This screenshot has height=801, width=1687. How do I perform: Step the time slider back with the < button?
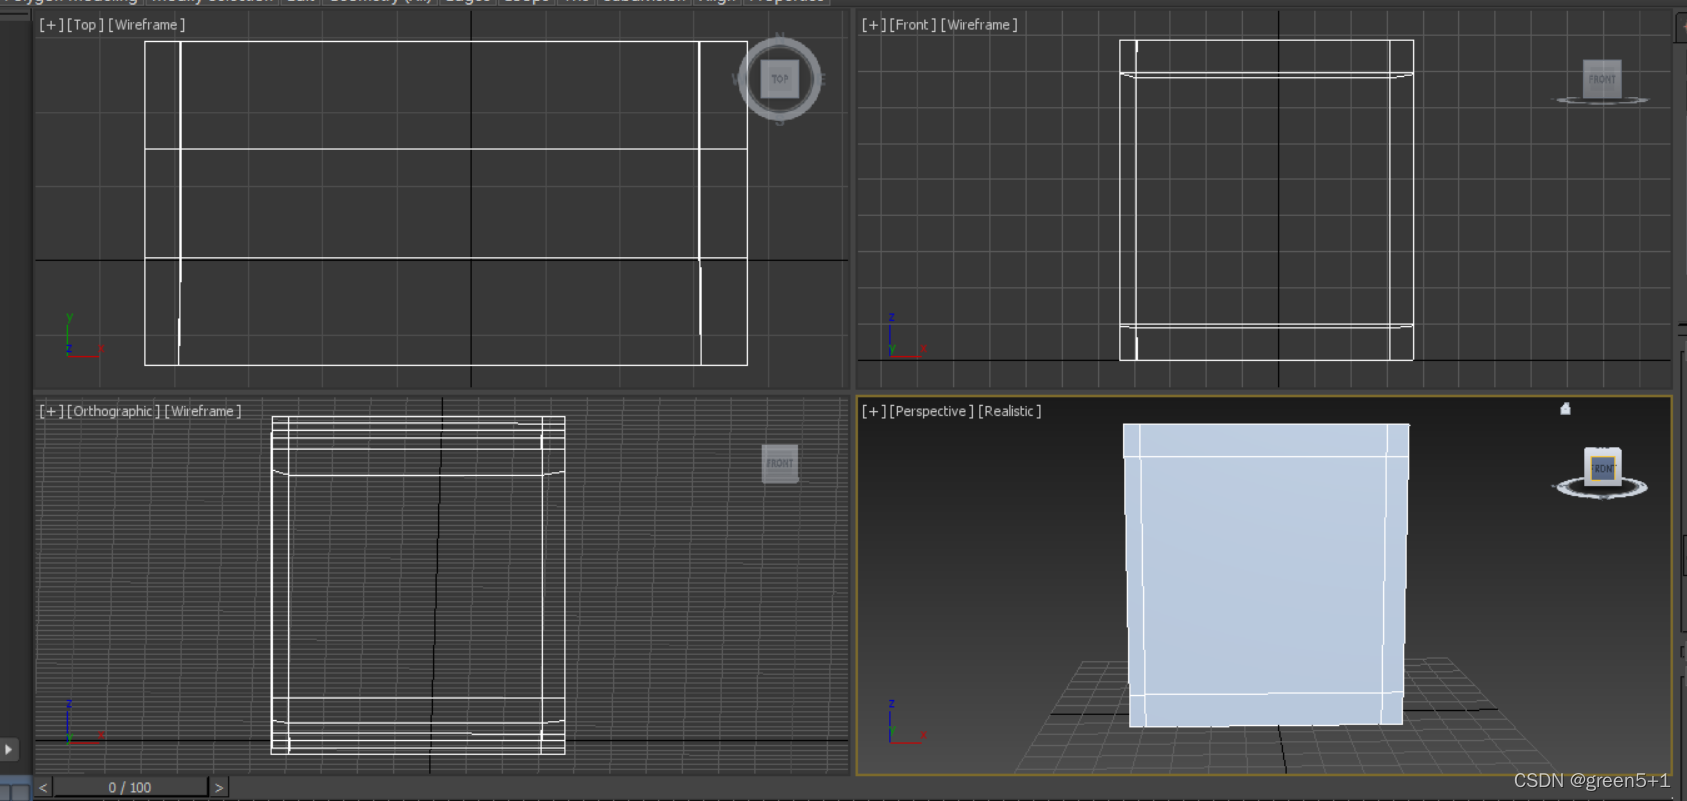pyautogui.click(x=43, y=787)
